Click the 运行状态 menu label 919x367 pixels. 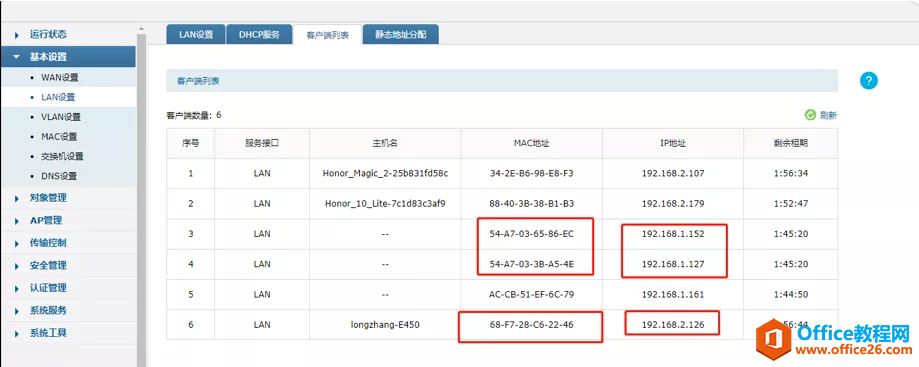(x=48, y=35)
